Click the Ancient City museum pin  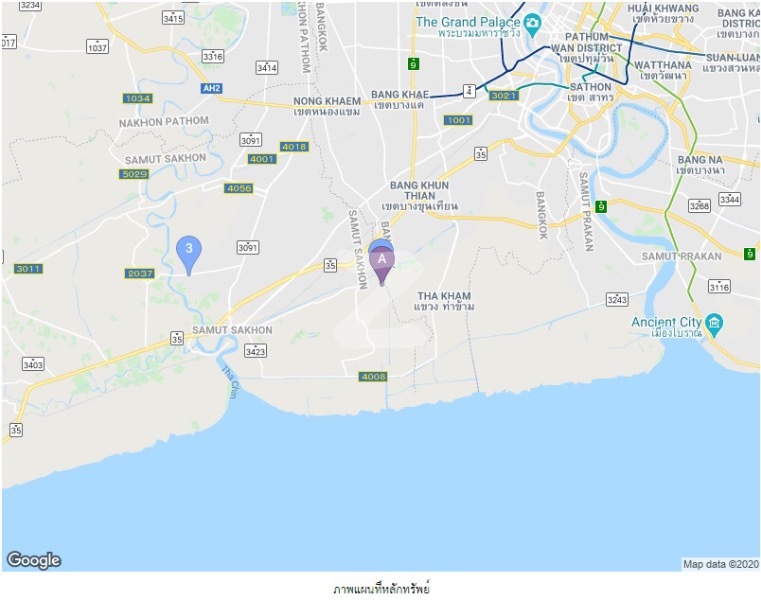tap(714, 325)
